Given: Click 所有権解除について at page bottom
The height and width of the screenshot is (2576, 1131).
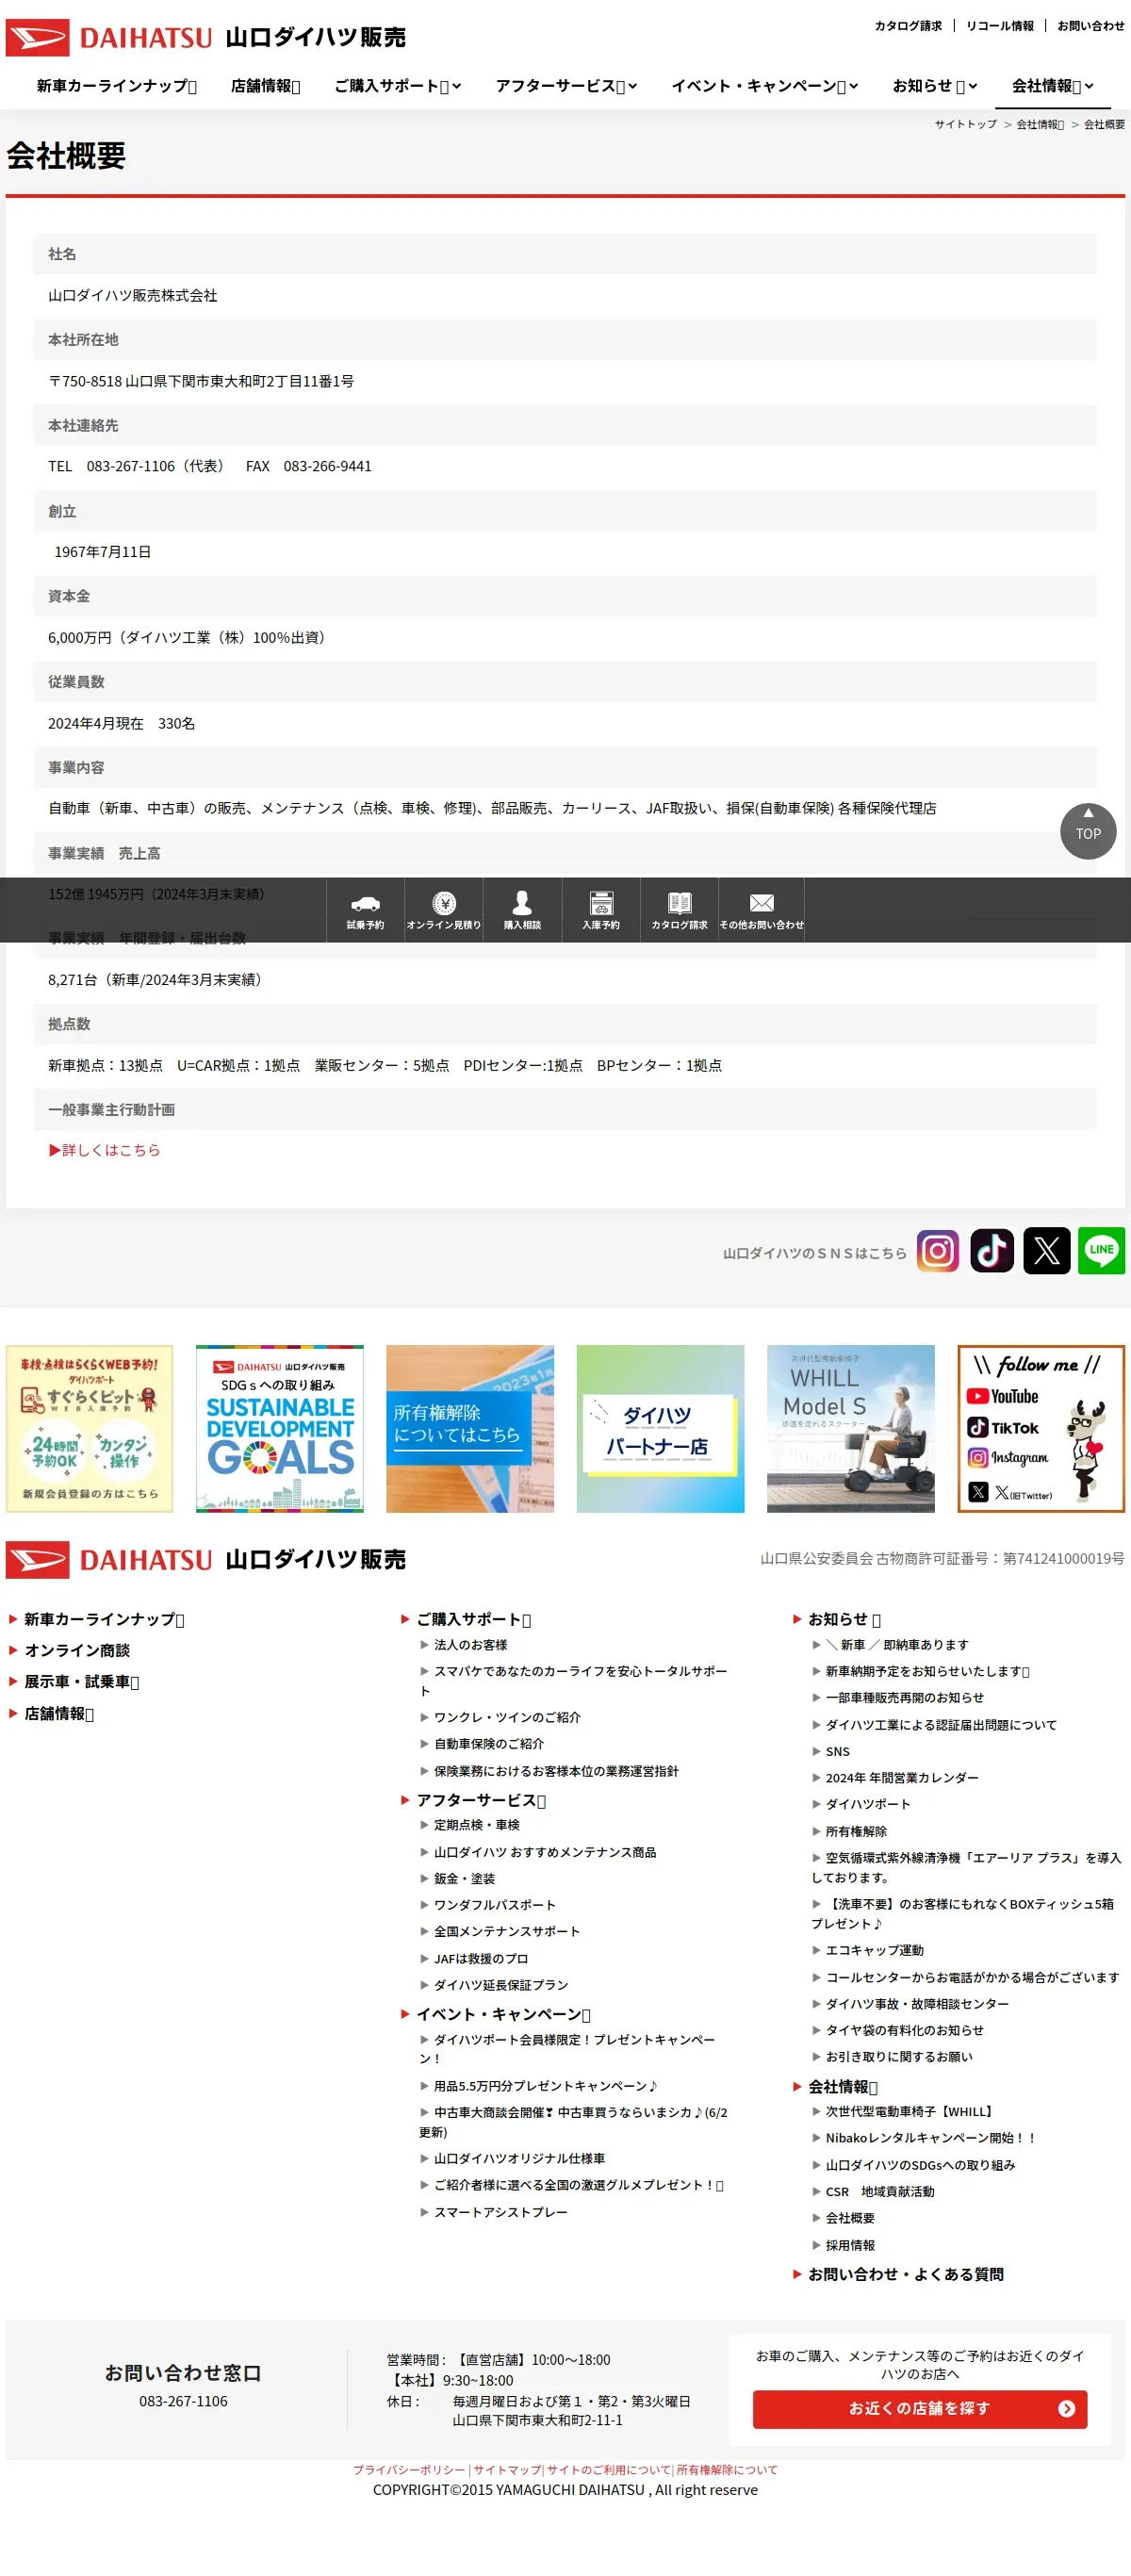Looking at the screenshot, I should [x=727, y=2470].
